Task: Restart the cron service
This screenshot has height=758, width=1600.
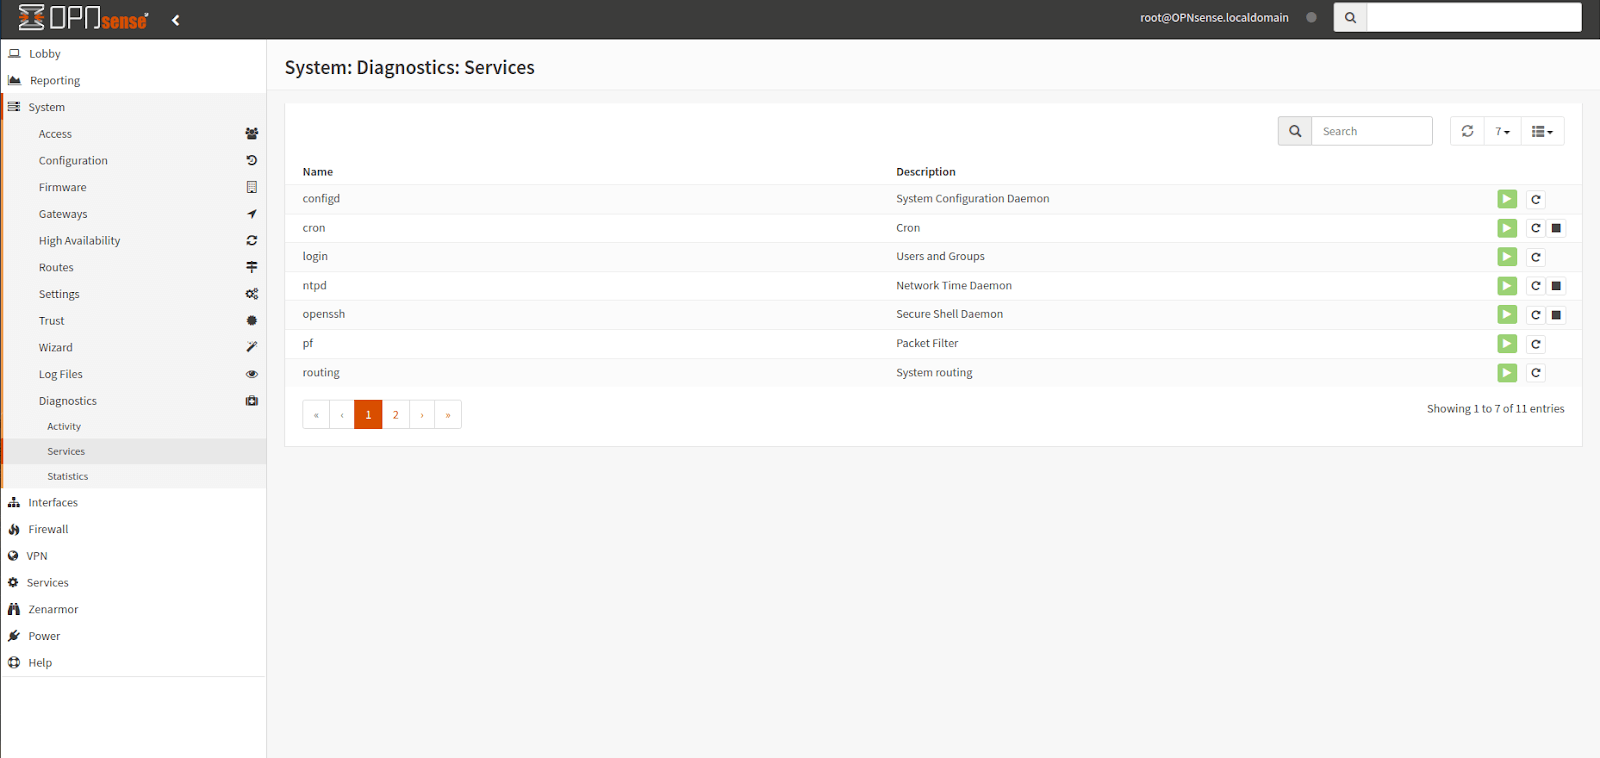Action: (x=1536, y=228)
